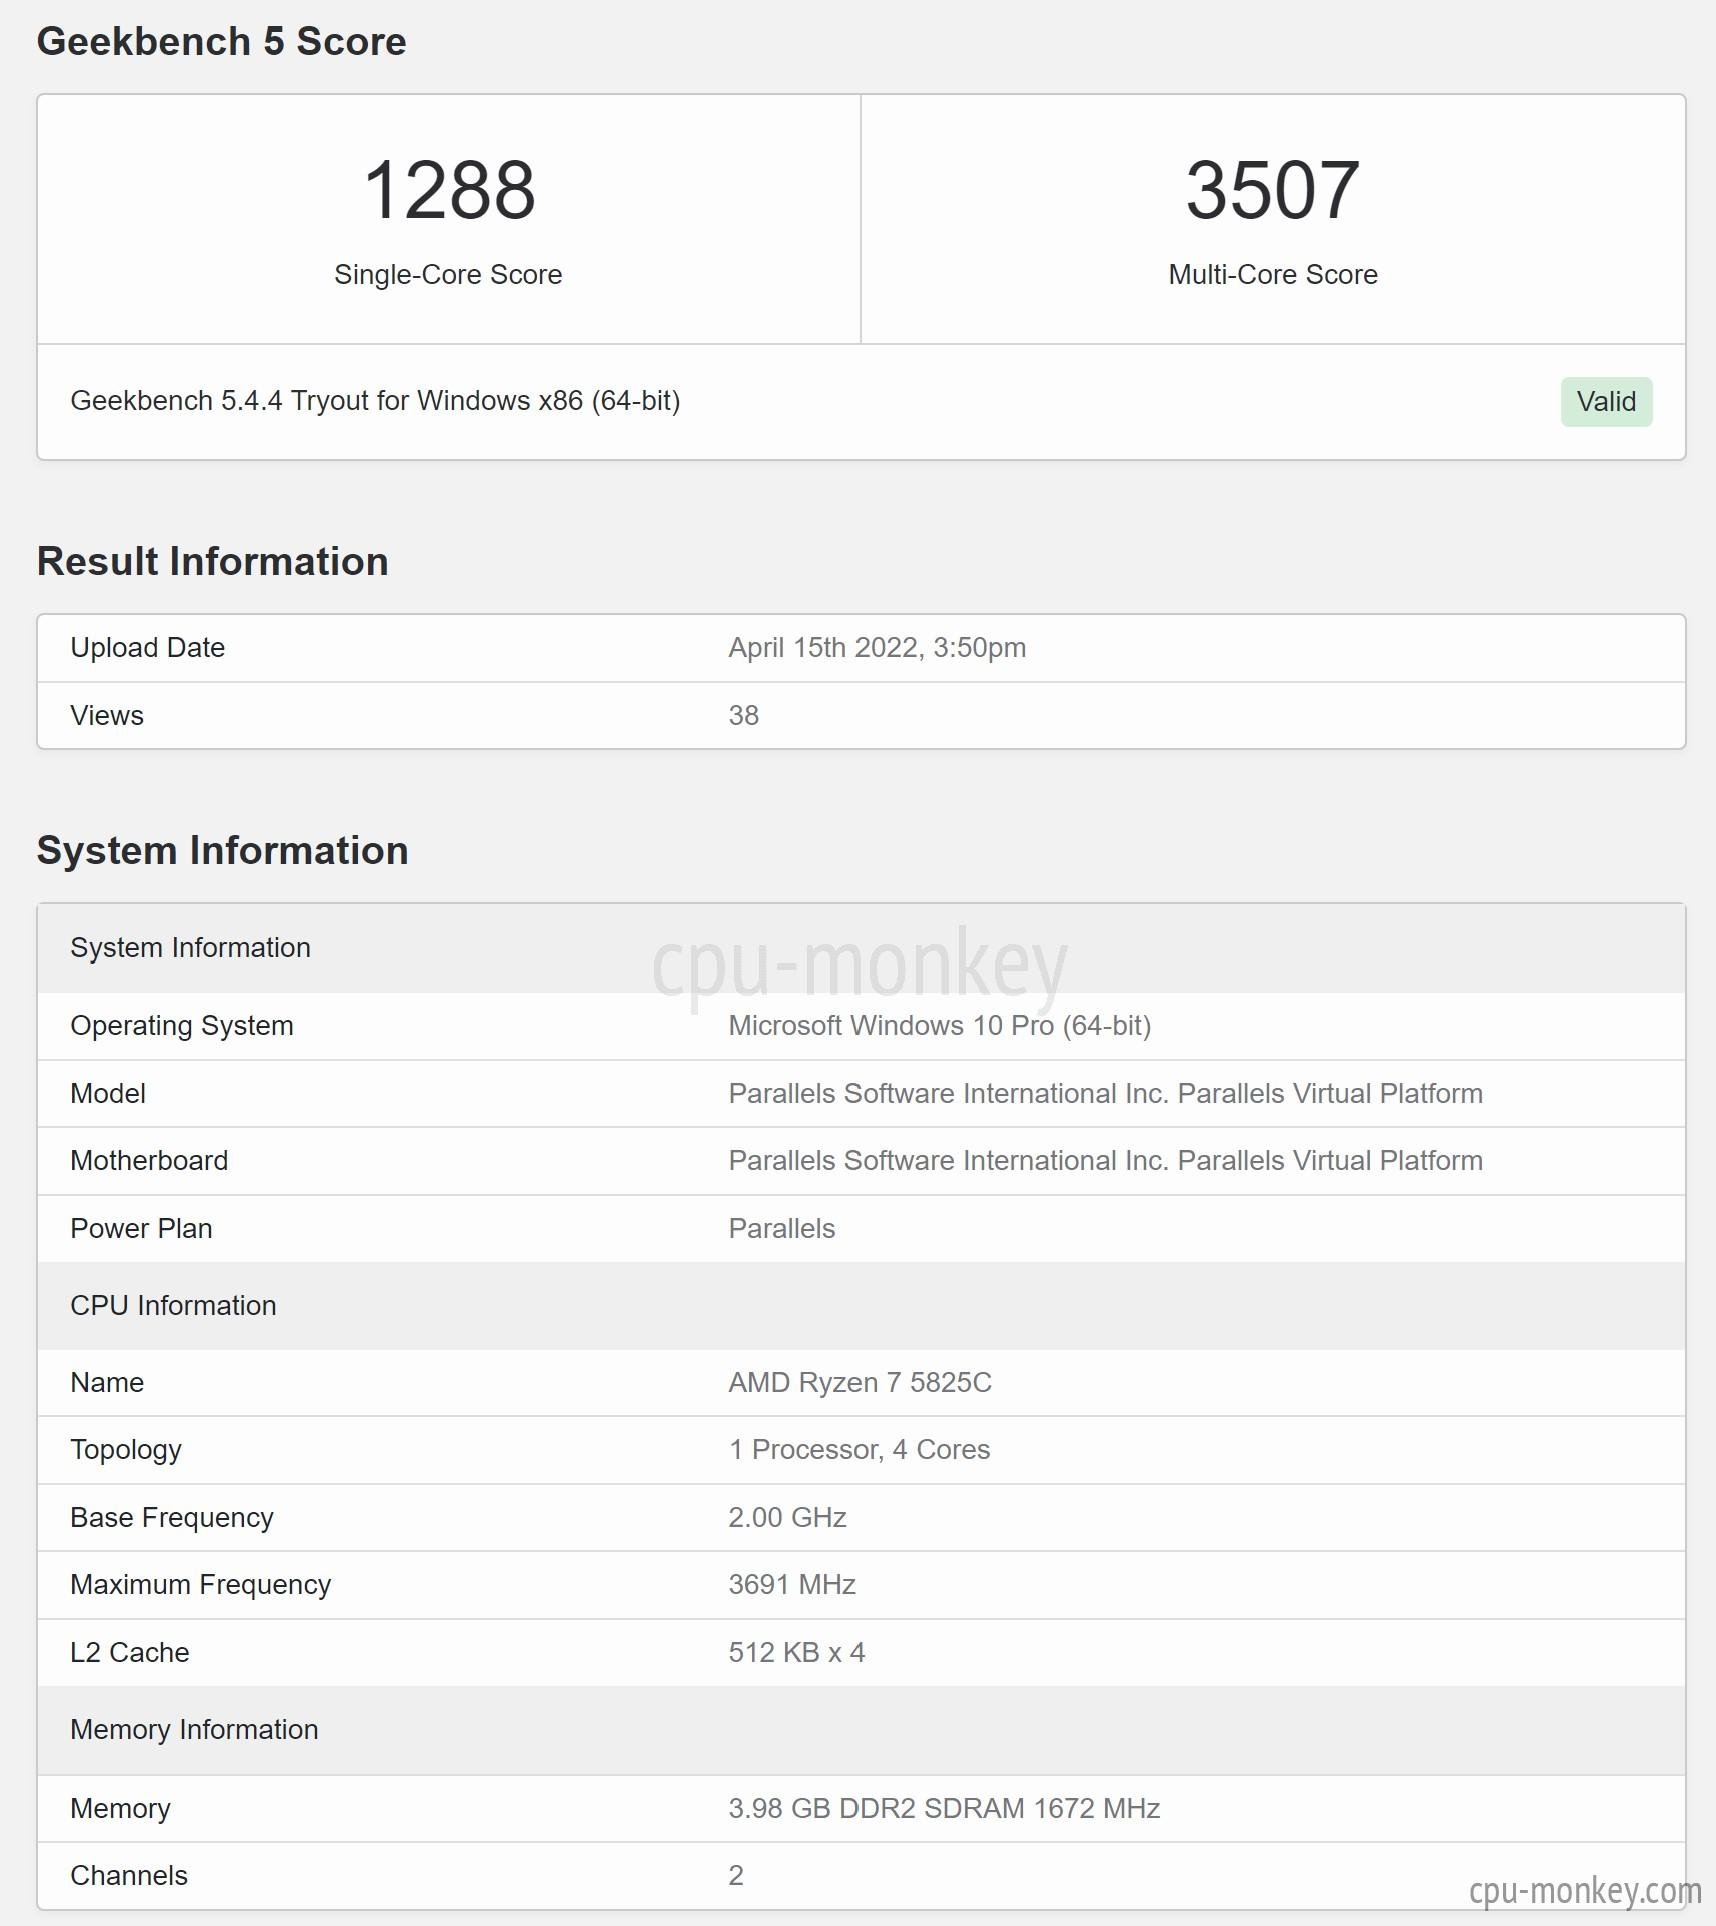
Task: Click the Topology label
Action: (x=126, y=1451)
